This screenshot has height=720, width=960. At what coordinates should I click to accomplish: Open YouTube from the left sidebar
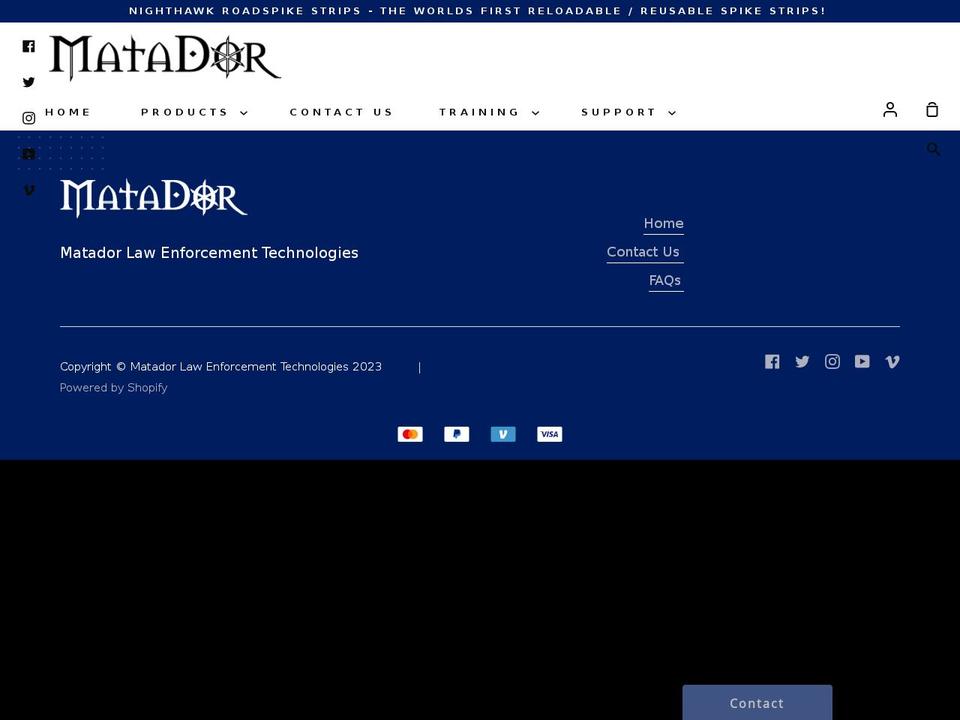click(29, 154)
